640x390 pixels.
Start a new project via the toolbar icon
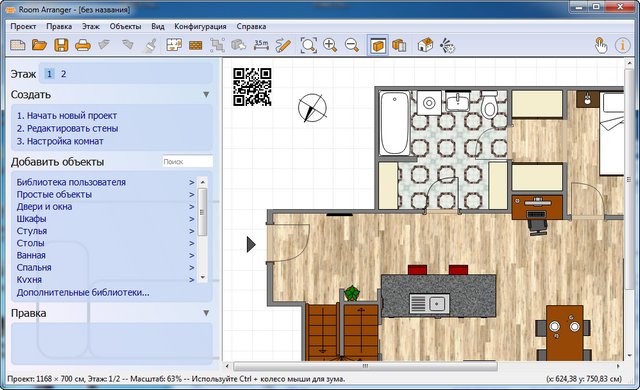[18, 45]
